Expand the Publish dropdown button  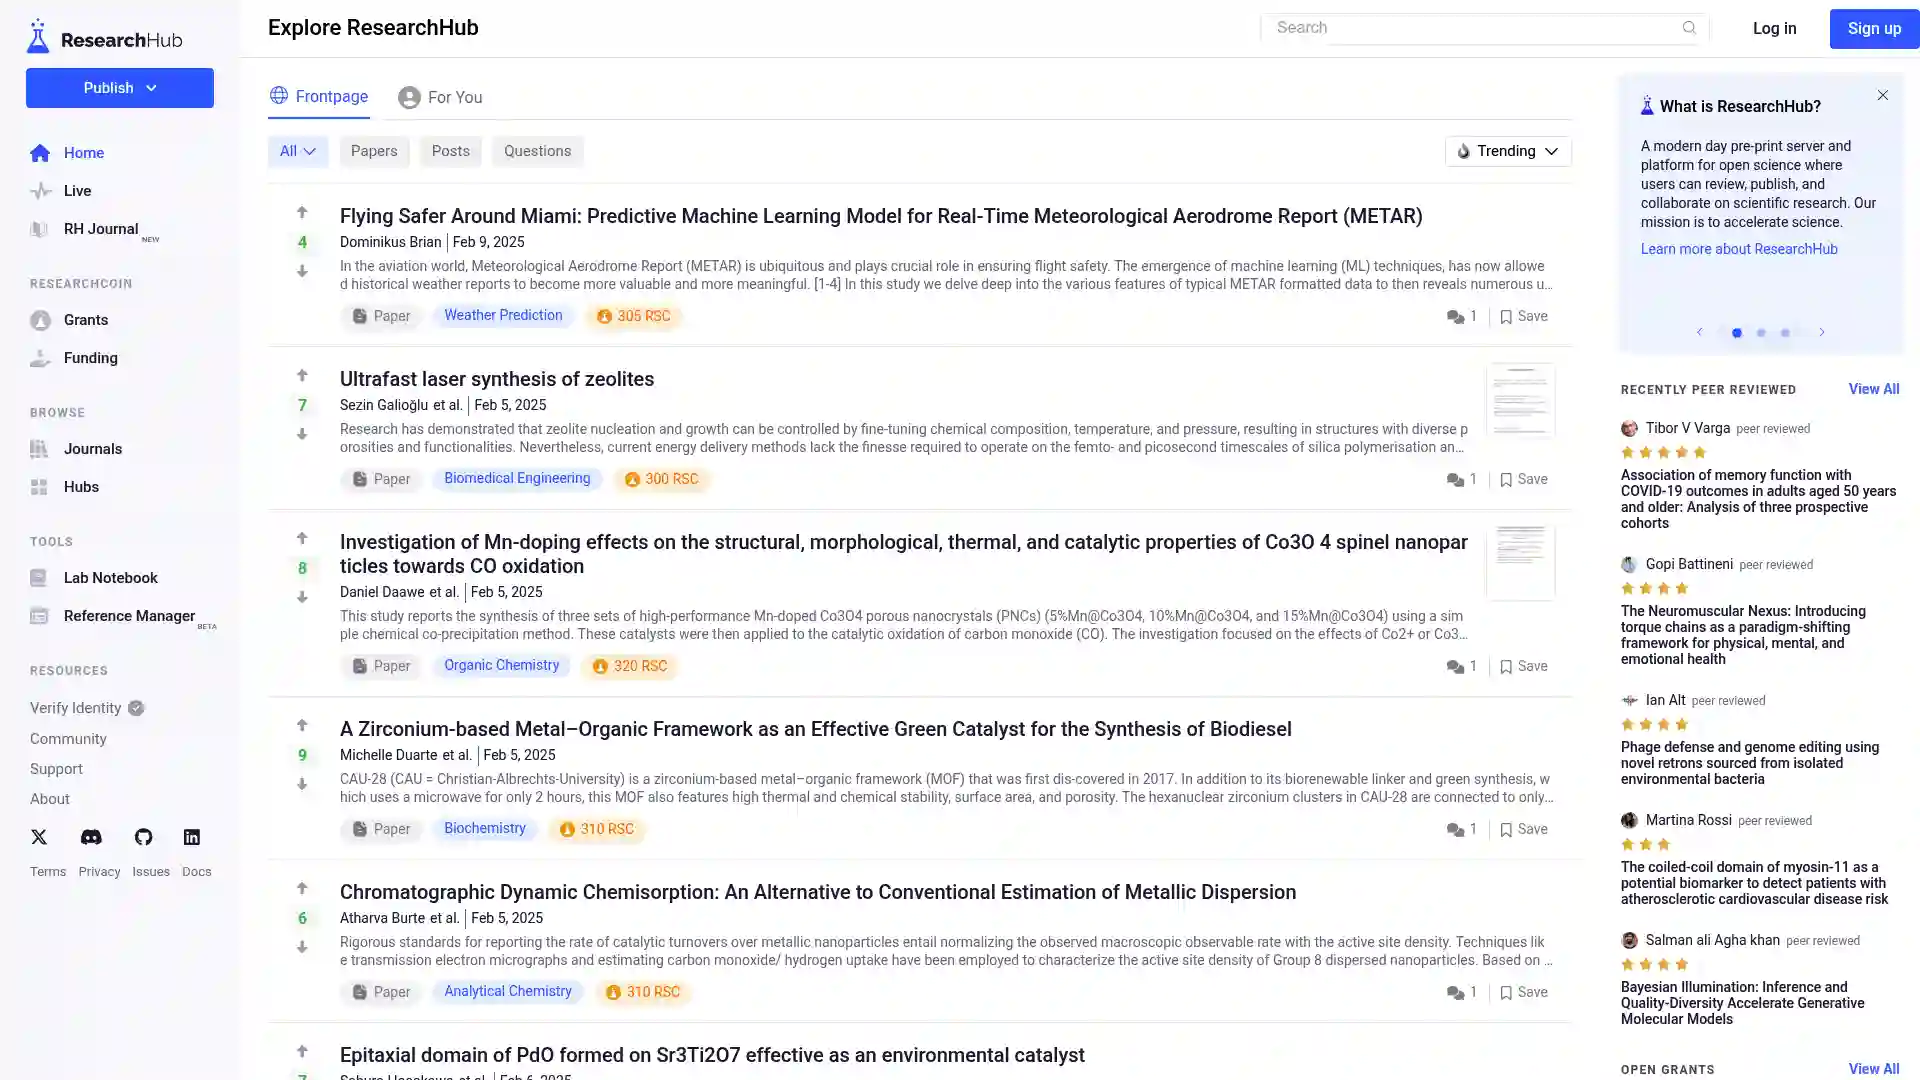pos(120,88)
